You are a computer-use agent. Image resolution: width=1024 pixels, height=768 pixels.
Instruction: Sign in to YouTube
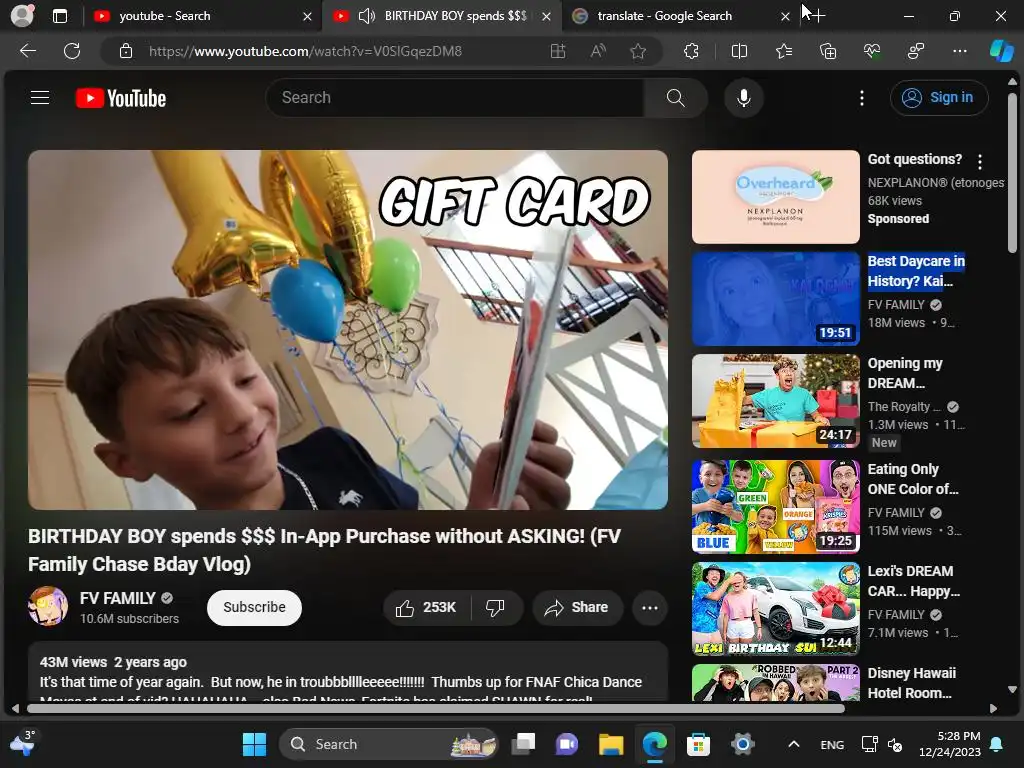[938, 97]
